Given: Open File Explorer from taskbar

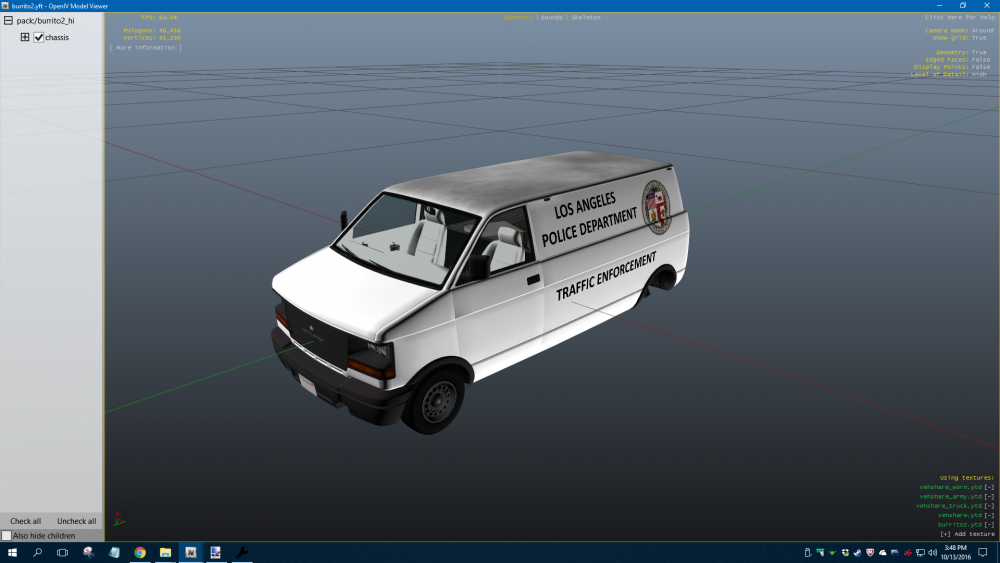Looking at the screenshot, I should 165,552.
